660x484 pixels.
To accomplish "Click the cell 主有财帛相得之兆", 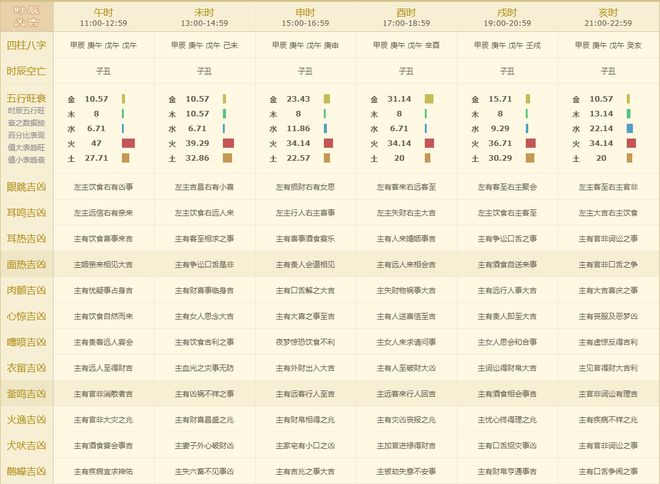I will (x=306, y=420).
